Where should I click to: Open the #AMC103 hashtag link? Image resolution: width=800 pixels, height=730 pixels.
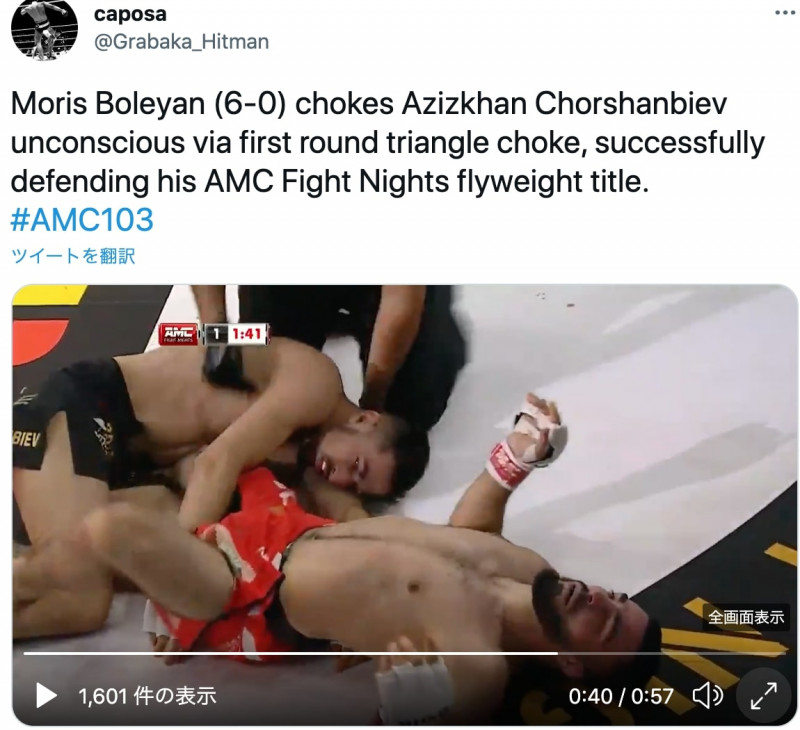click(x=82, y=220)
